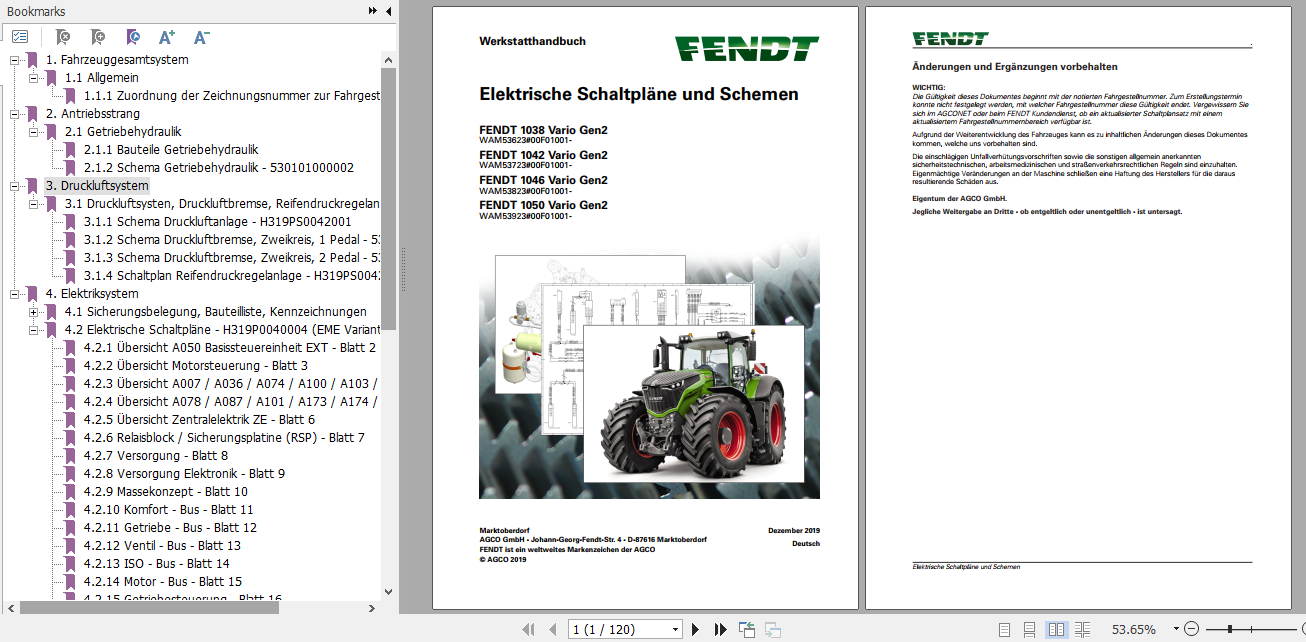Open bookmark 2.1.1 Bauteile Getriebehydraulik
This screenshot has width=1306, height=642.
click(171, 150)
